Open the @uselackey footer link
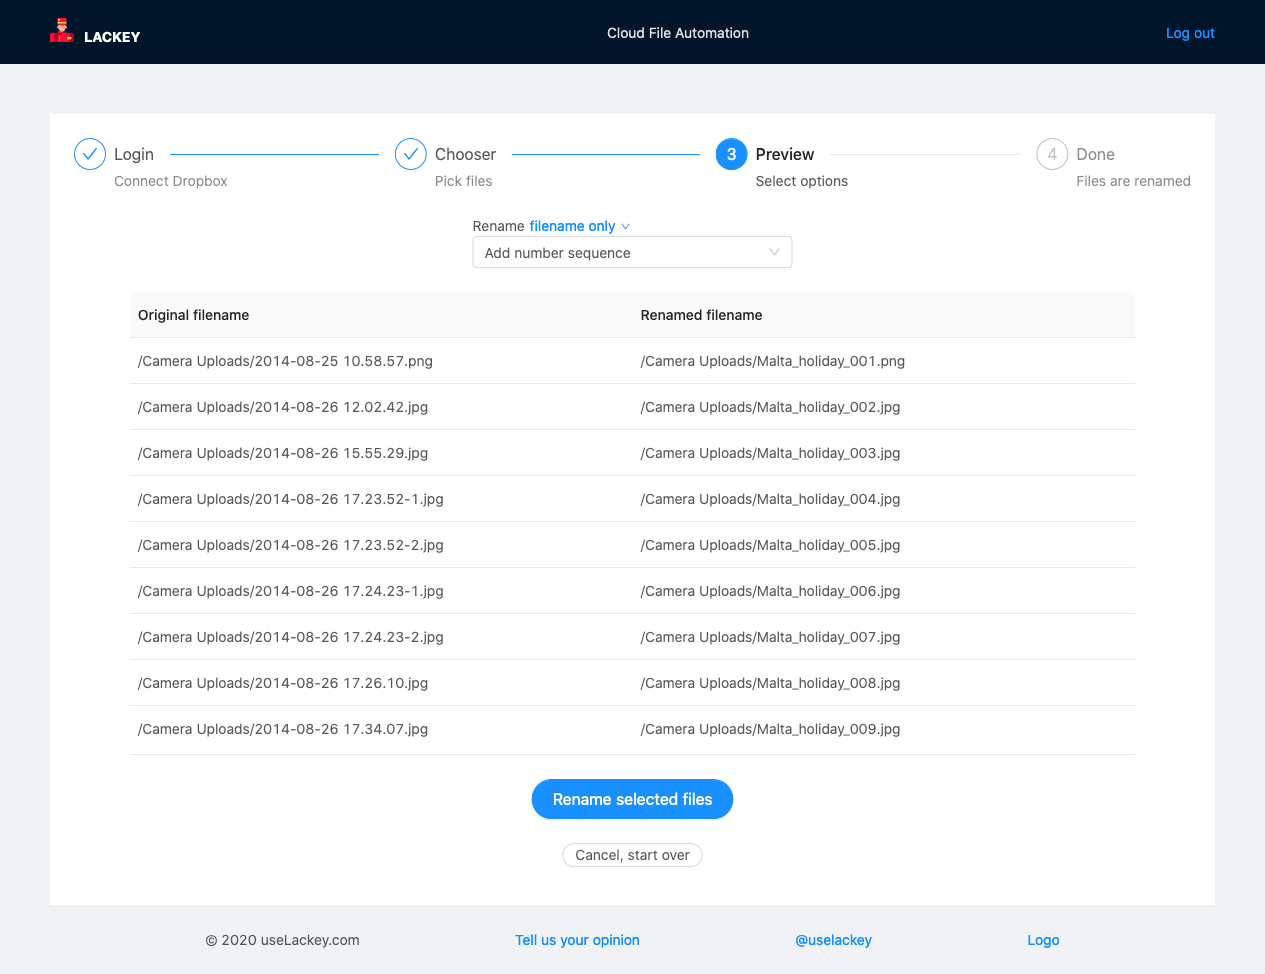The image size is (1265, 974). [833, 940]
